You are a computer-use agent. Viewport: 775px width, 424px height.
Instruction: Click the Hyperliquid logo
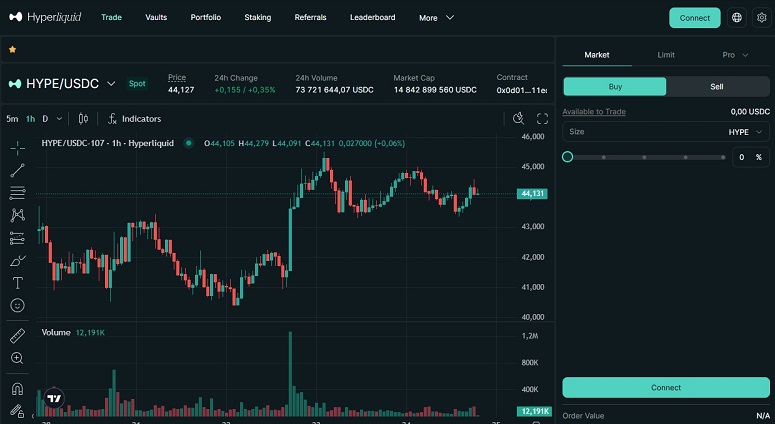coord(45,17)
